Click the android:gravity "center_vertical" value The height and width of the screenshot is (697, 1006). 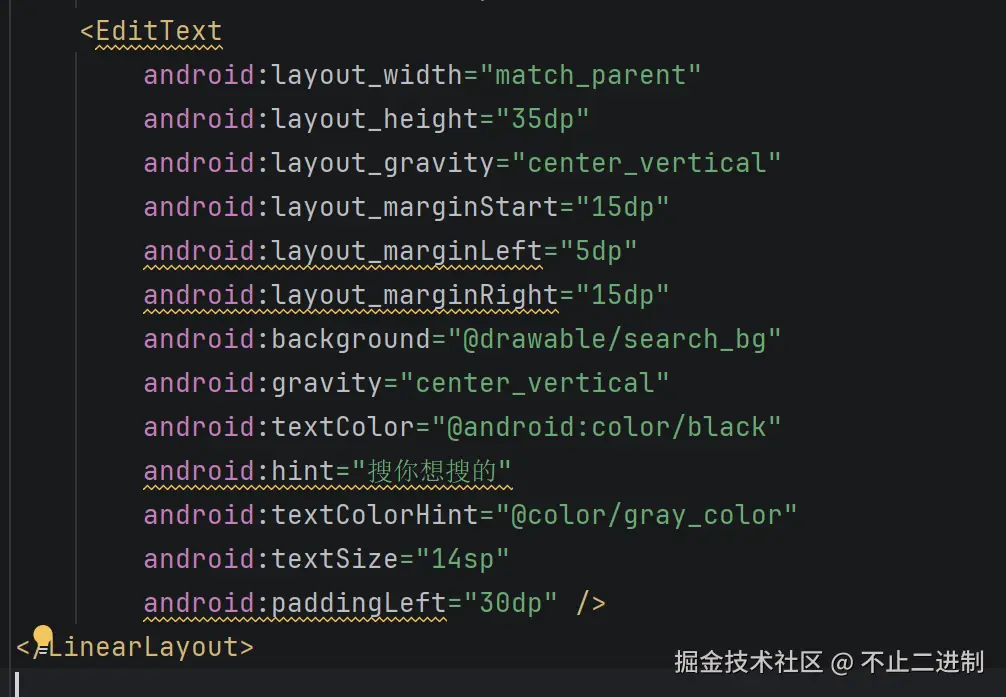tap(534, 383)
